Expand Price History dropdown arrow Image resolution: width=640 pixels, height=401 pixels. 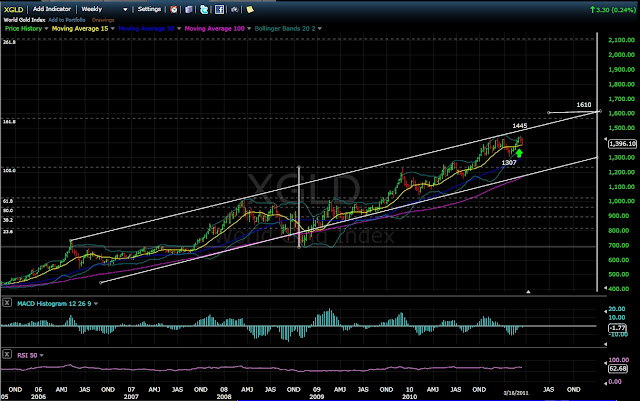click(x=46, y=29)
